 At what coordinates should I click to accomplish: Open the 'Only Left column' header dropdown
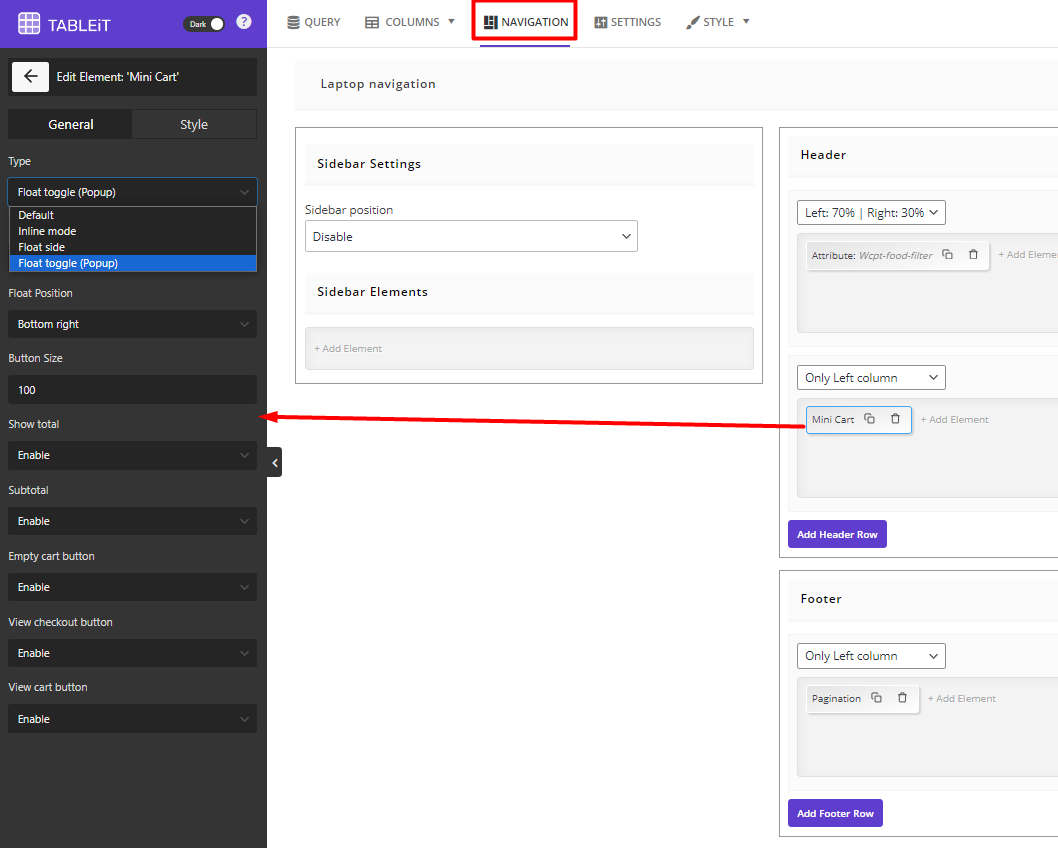click(x=870, y=377)
